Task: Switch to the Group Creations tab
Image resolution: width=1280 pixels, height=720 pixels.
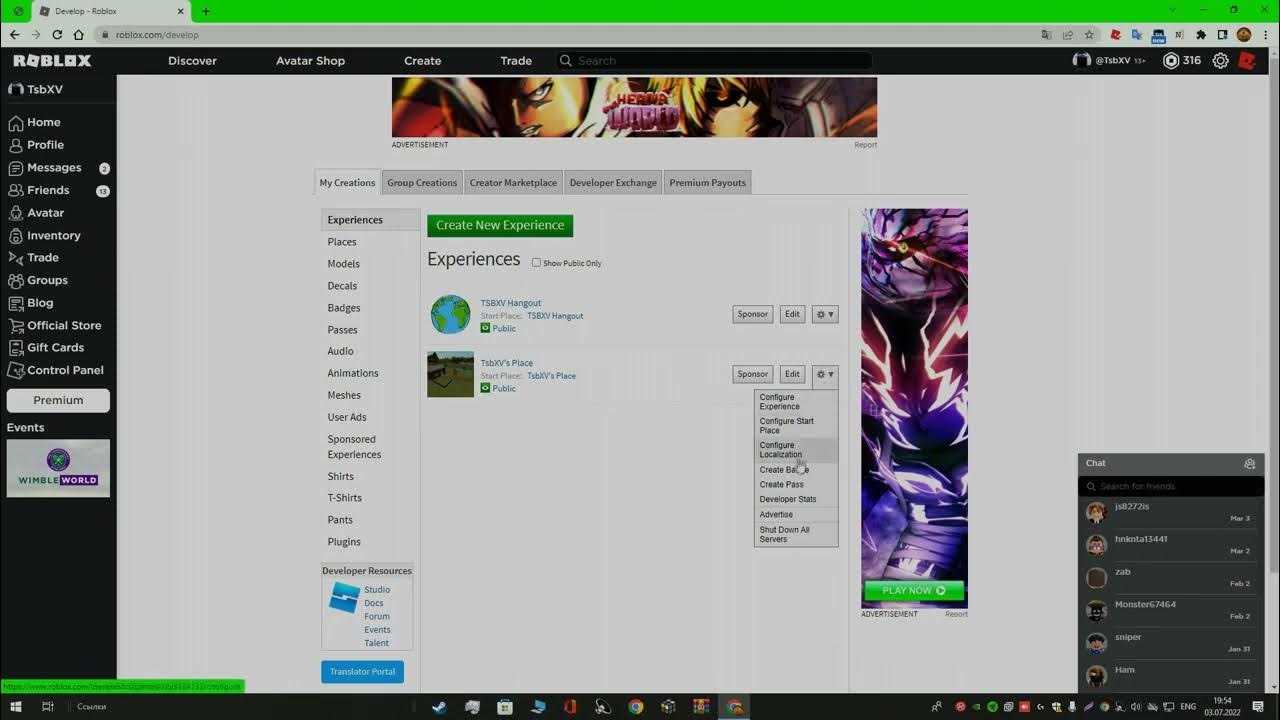Action: pos(422,183)
